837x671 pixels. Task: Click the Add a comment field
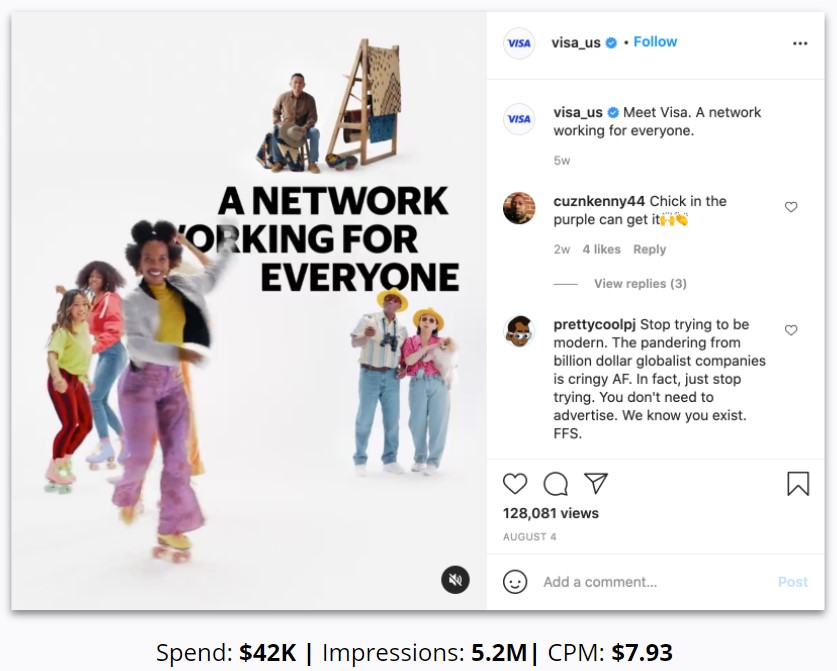(x=655, y=582)
